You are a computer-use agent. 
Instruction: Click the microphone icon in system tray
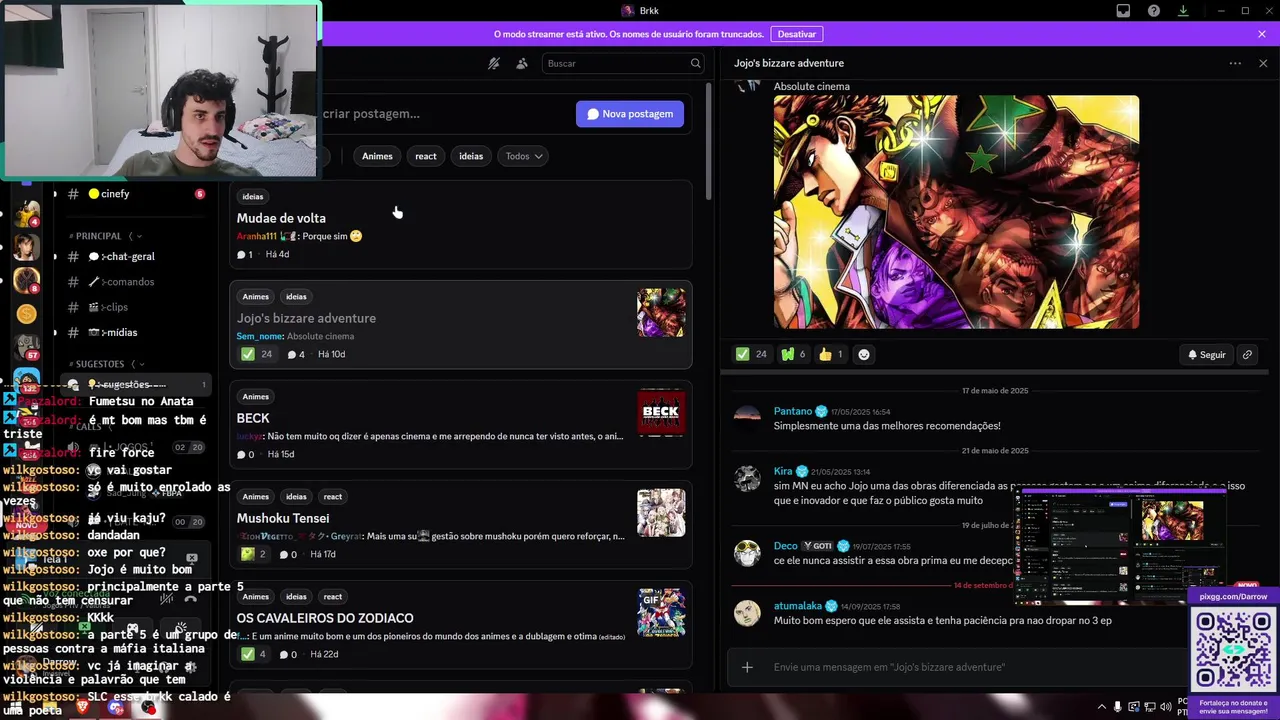1118,707
